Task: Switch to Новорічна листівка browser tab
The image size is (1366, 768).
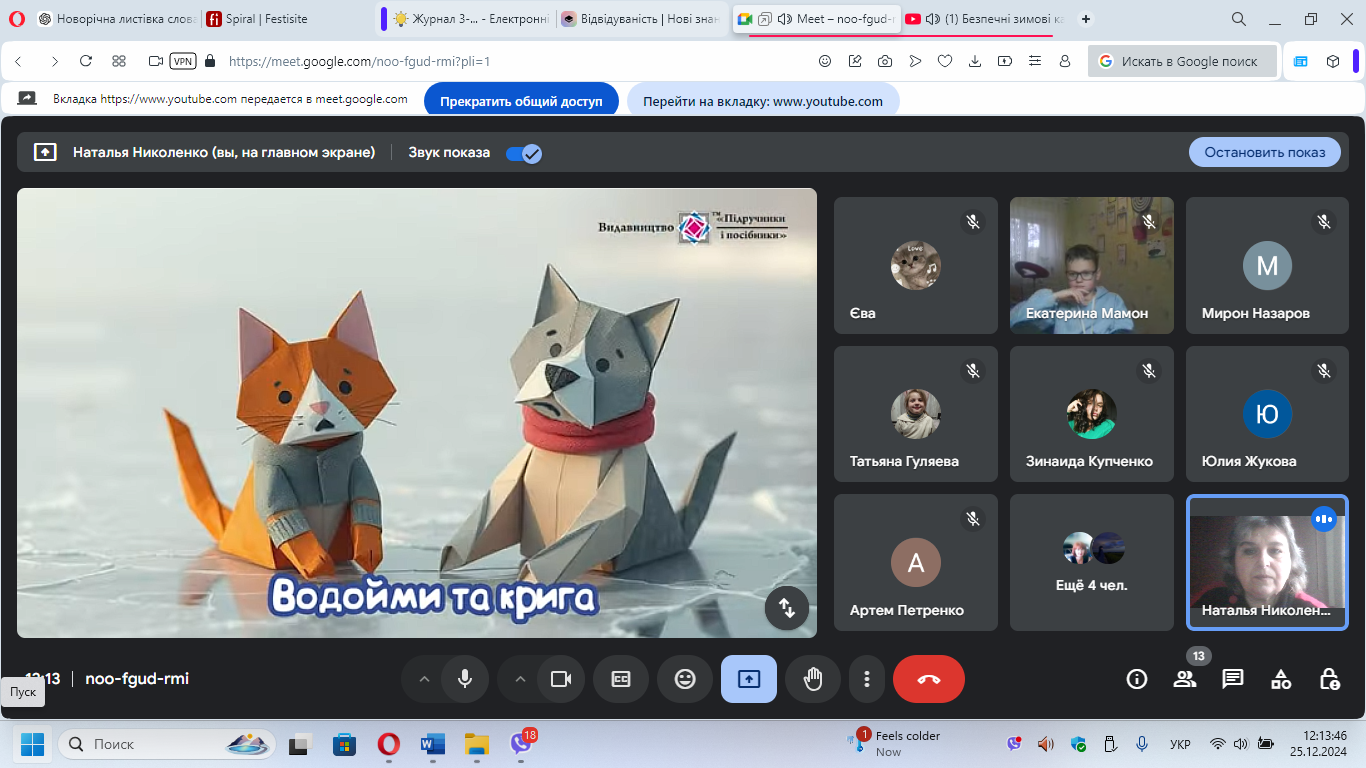Action: [x=117, y=19]
